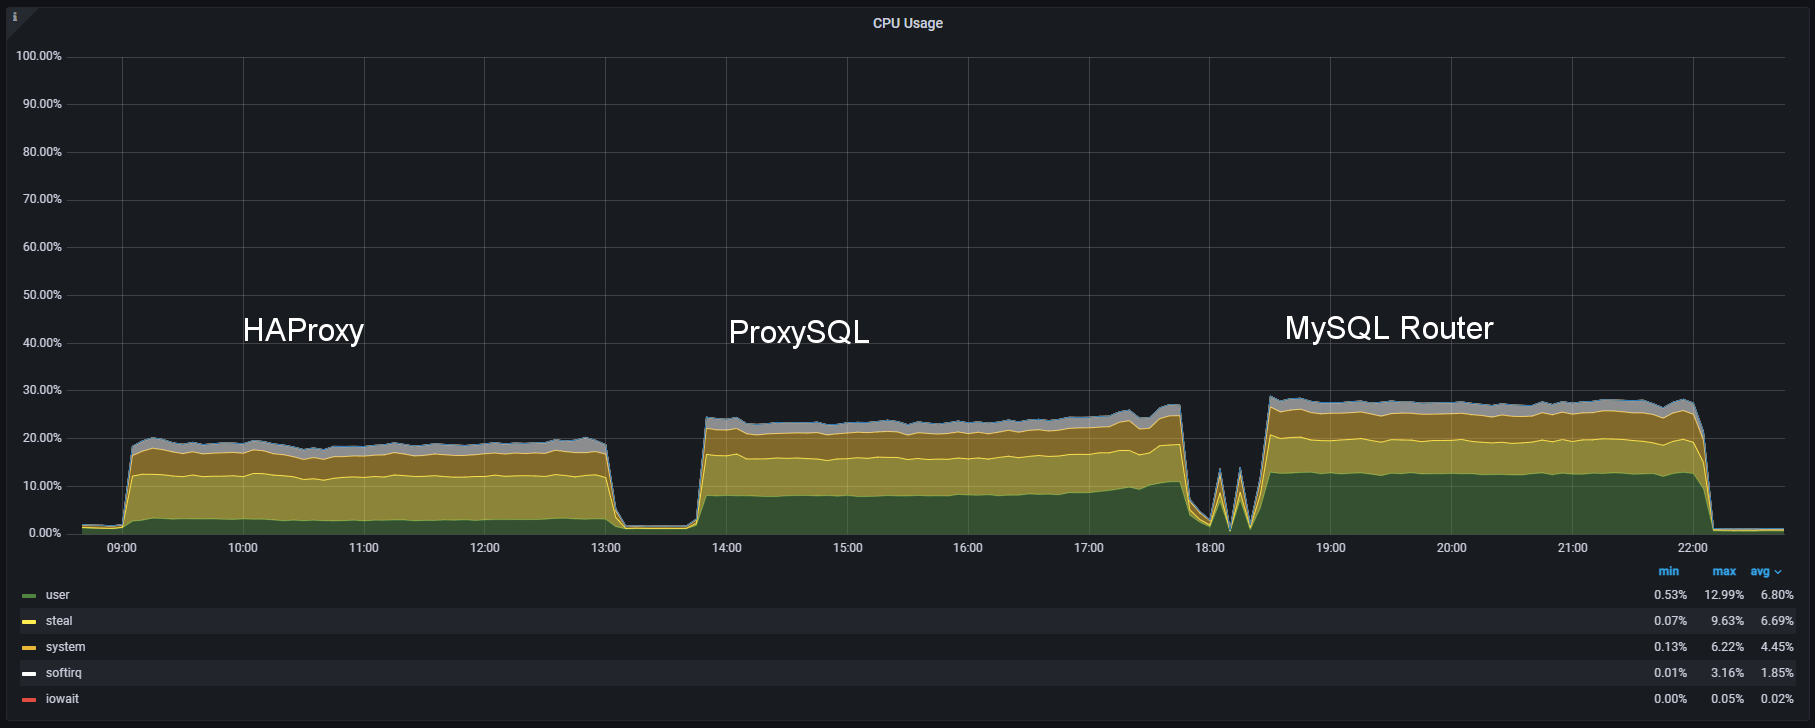Select the iowait legend entry
The image size is (1815, 728).
62,699
